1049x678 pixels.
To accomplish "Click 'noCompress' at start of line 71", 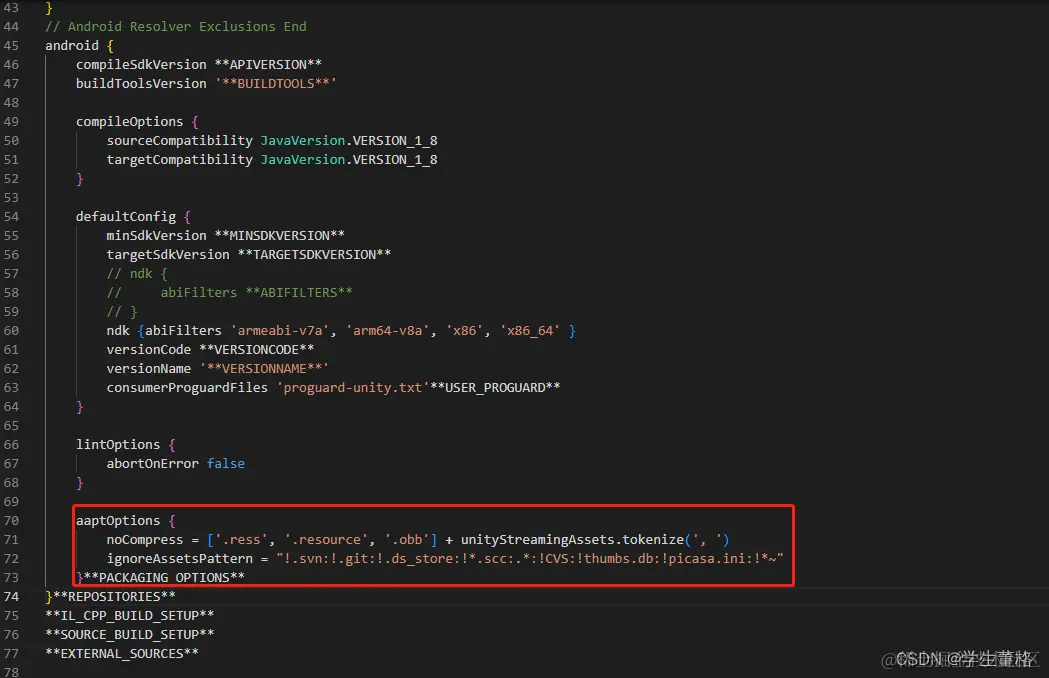I will click(x=145, y=539).
